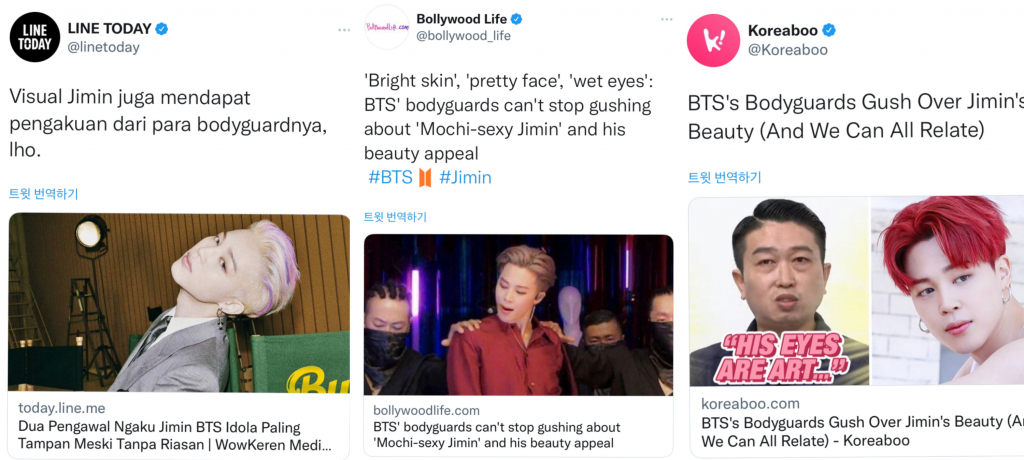Translate the Koreaboo tweet
Viewport: 1024px width, 460px height.
tap(725, 178)
